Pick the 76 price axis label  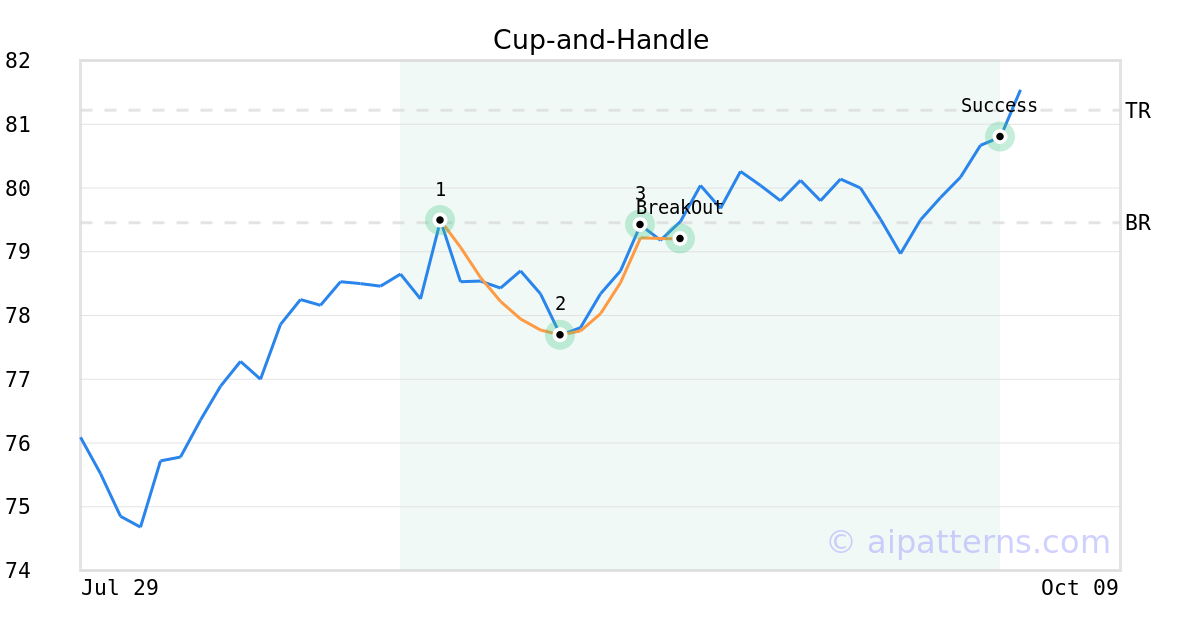[x=18, y=443]
